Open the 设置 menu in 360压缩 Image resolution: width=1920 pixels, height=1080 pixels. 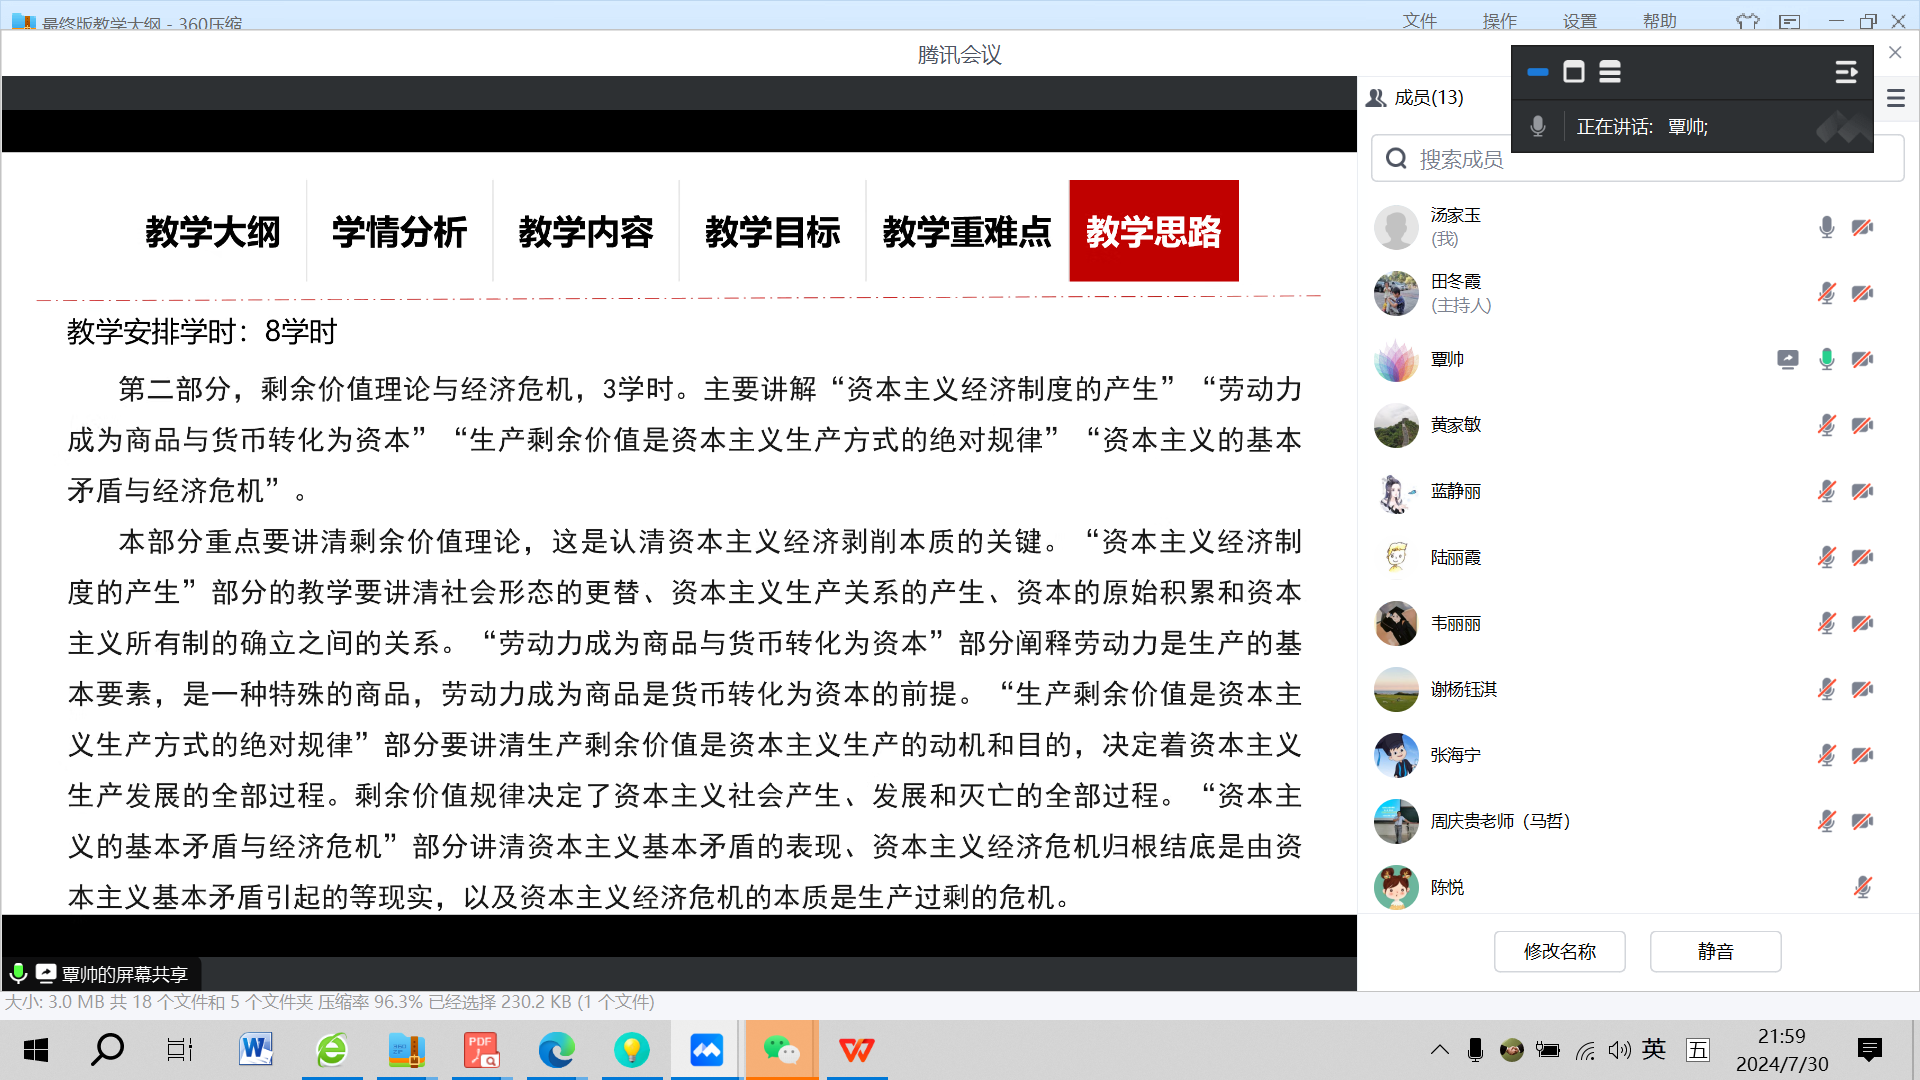[x=1579, y=21]
